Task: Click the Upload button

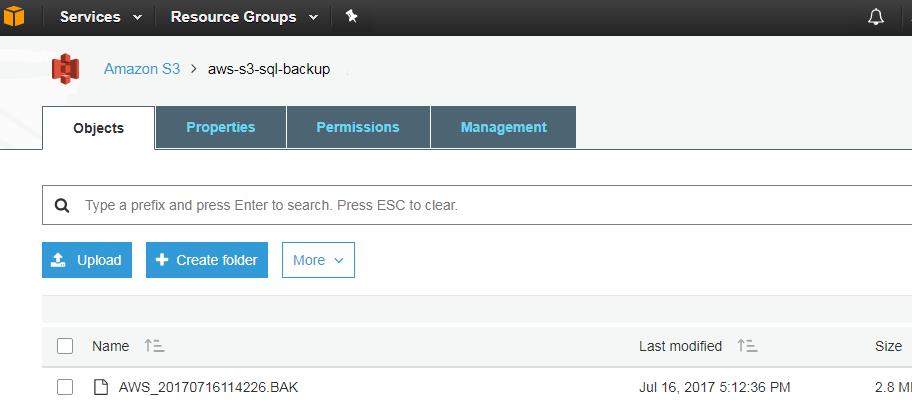Action: click(x=87, y=260)
